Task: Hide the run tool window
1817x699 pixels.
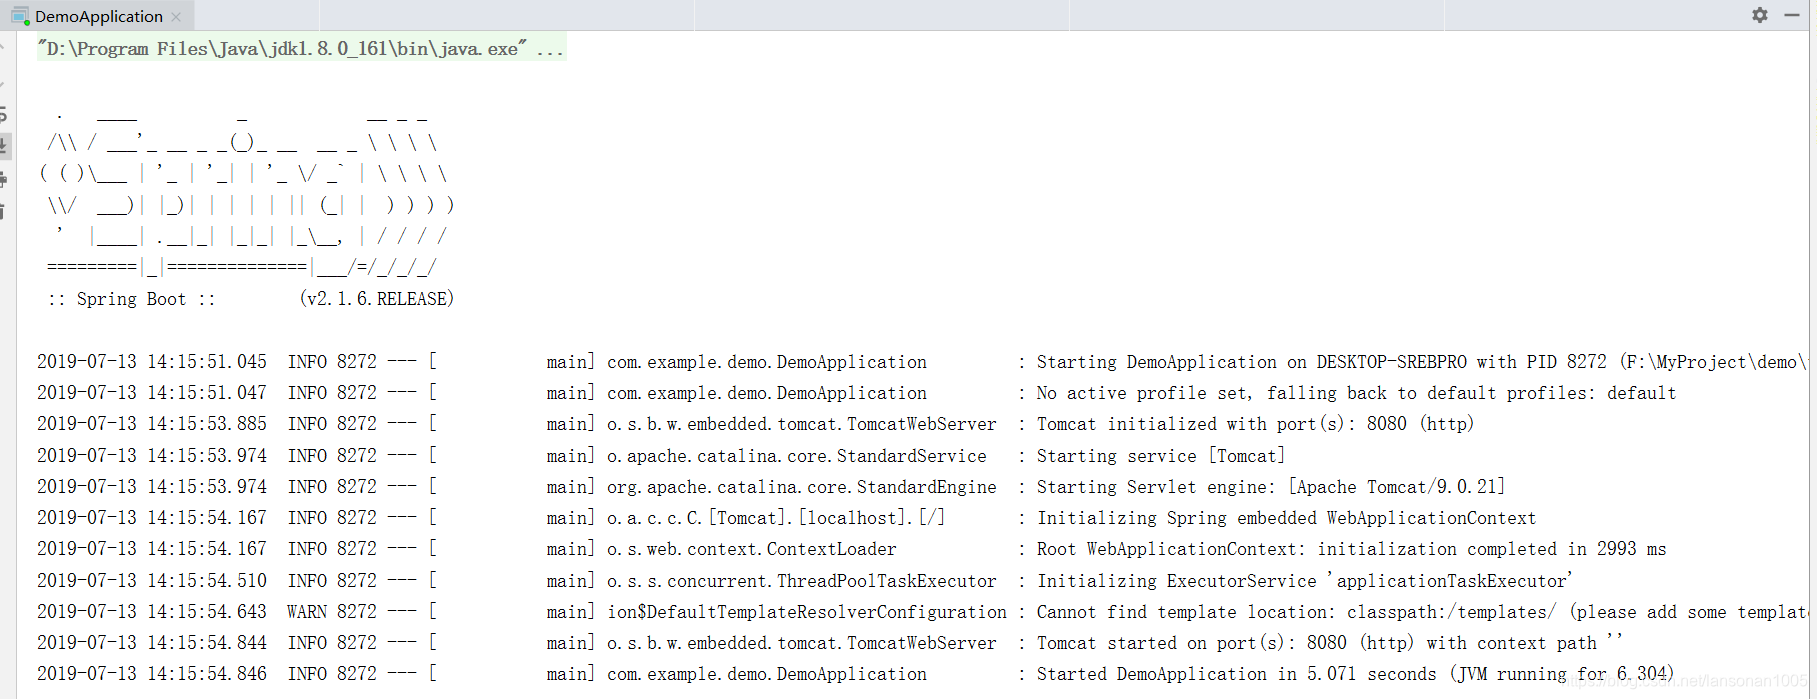Action: click(x=1792, y=15)
